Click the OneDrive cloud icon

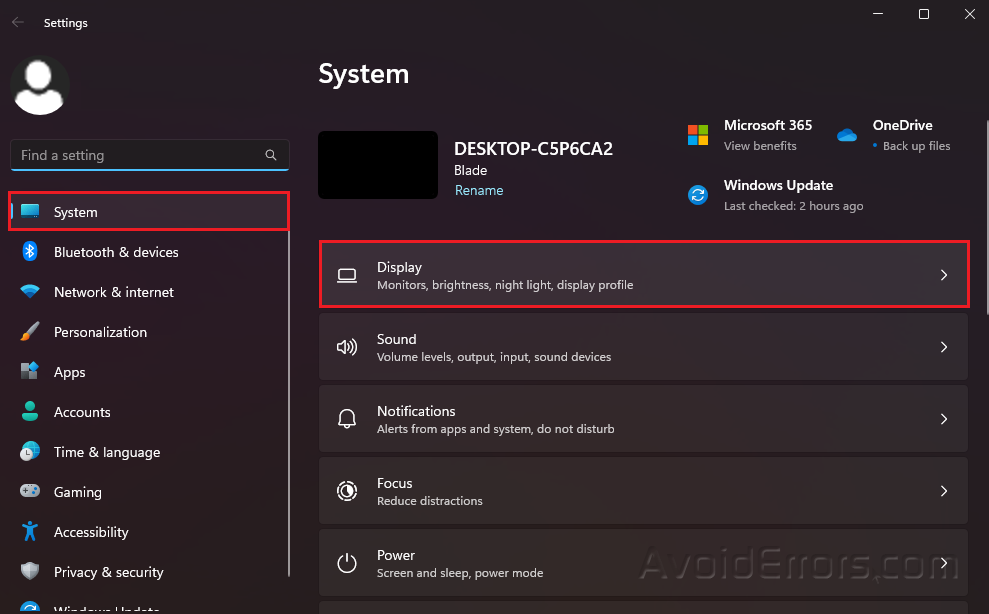pos(847,135)
